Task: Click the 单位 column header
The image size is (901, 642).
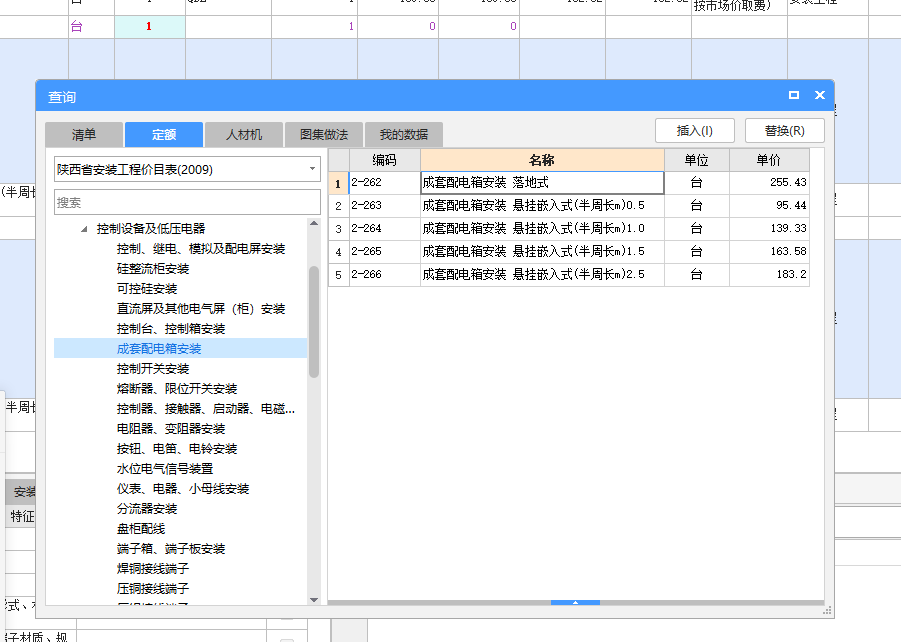Action: coord(696,160)
